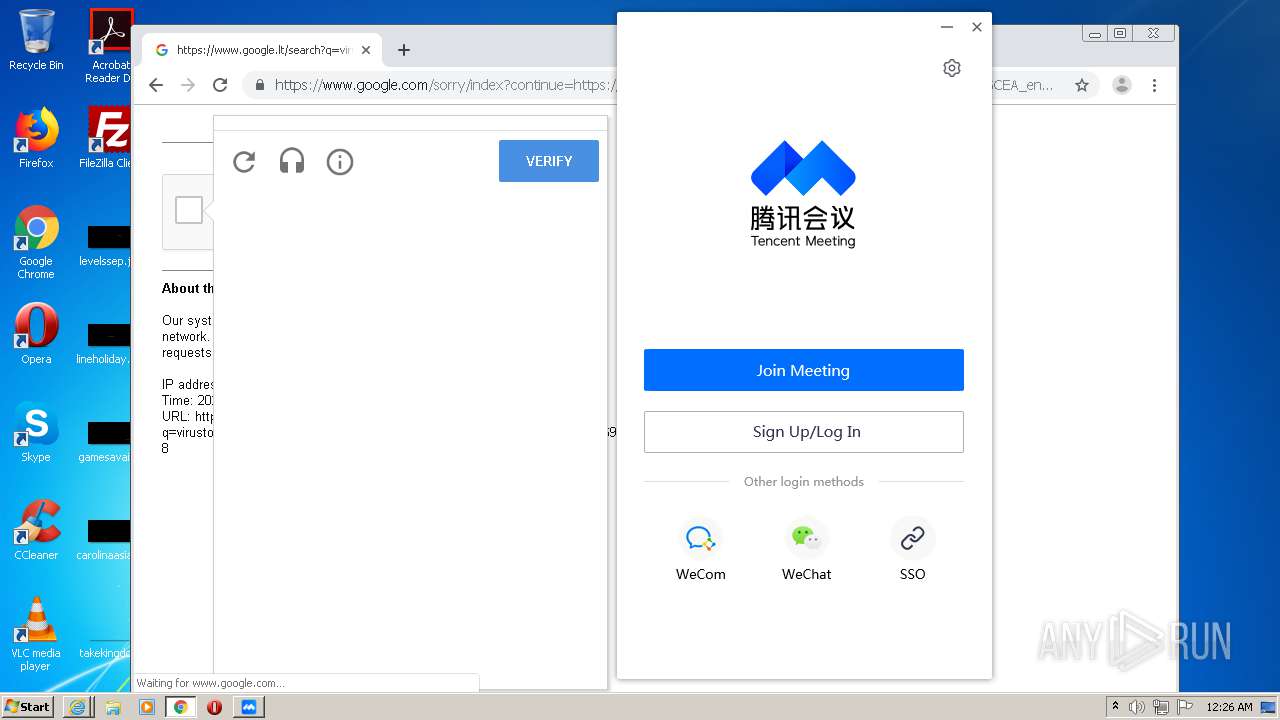Click the Chrome address bar URL
Image resolution: width=1280 pixels, height=720 pixels.
click(445, 85)
